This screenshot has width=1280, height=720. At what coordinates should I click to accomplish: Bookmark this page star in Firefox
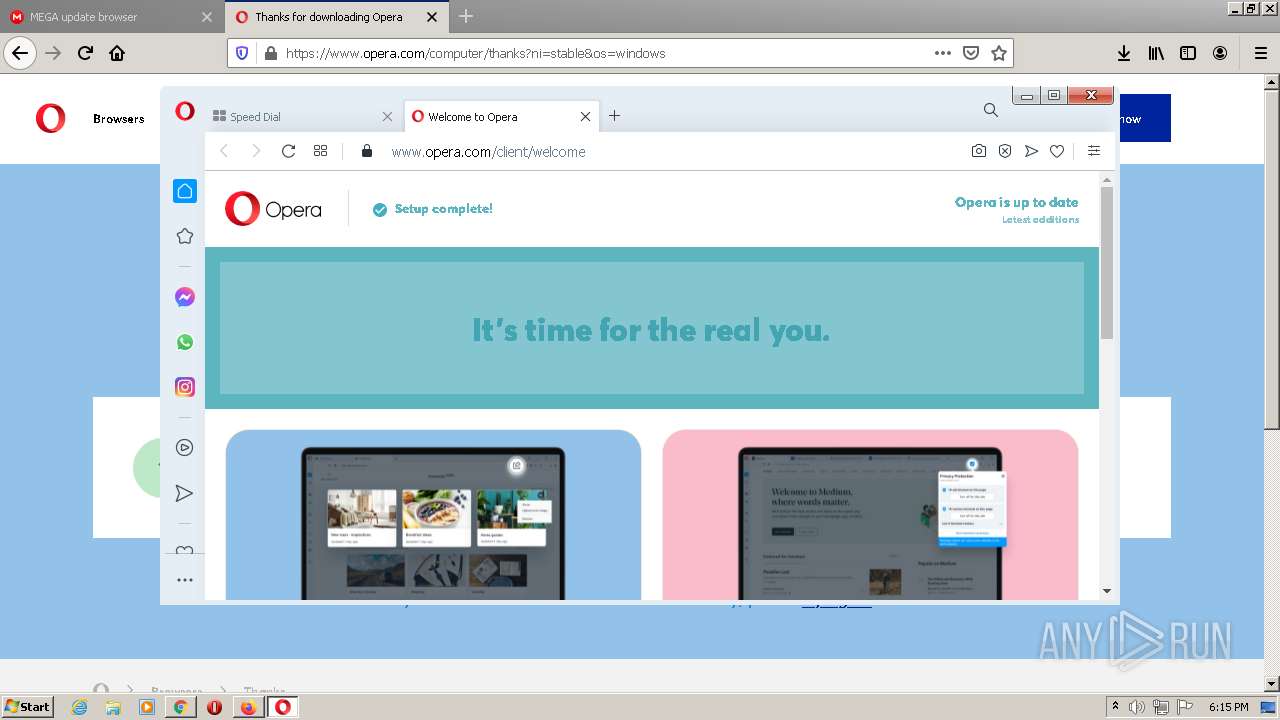coord(998,53)
